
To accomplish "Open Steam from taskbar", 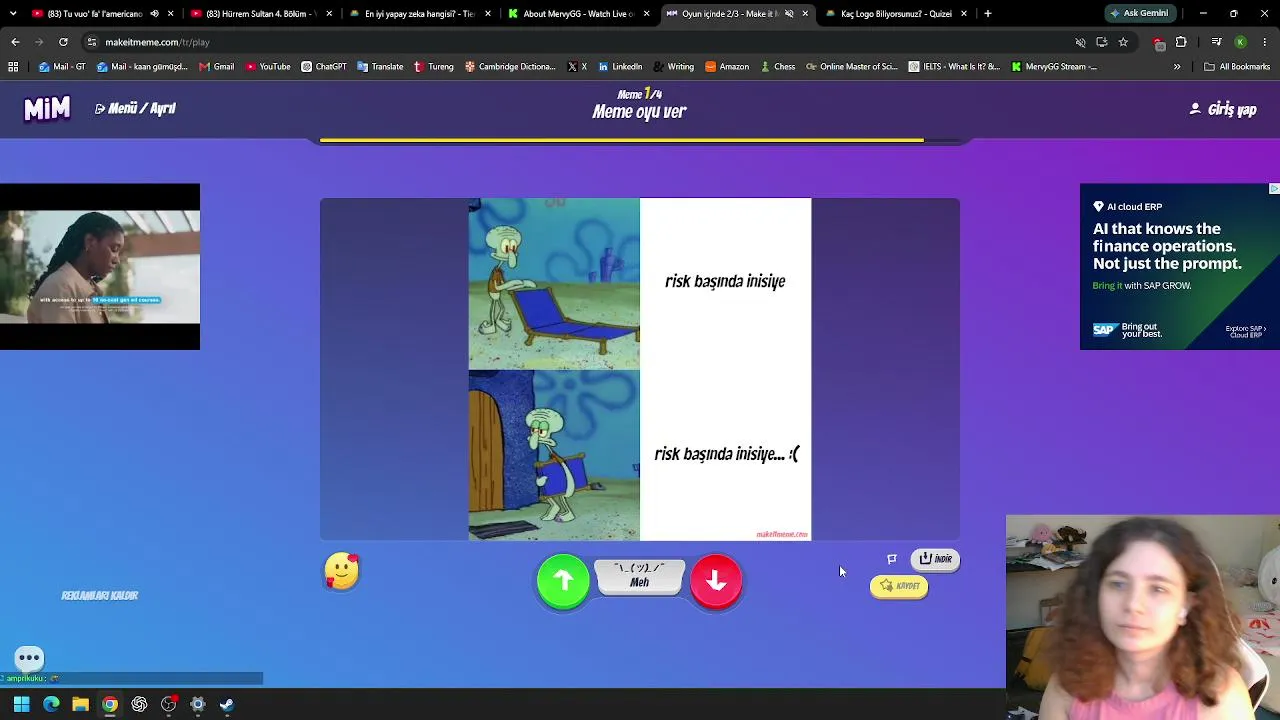I will pyautogui.click(x=227, y=704).
